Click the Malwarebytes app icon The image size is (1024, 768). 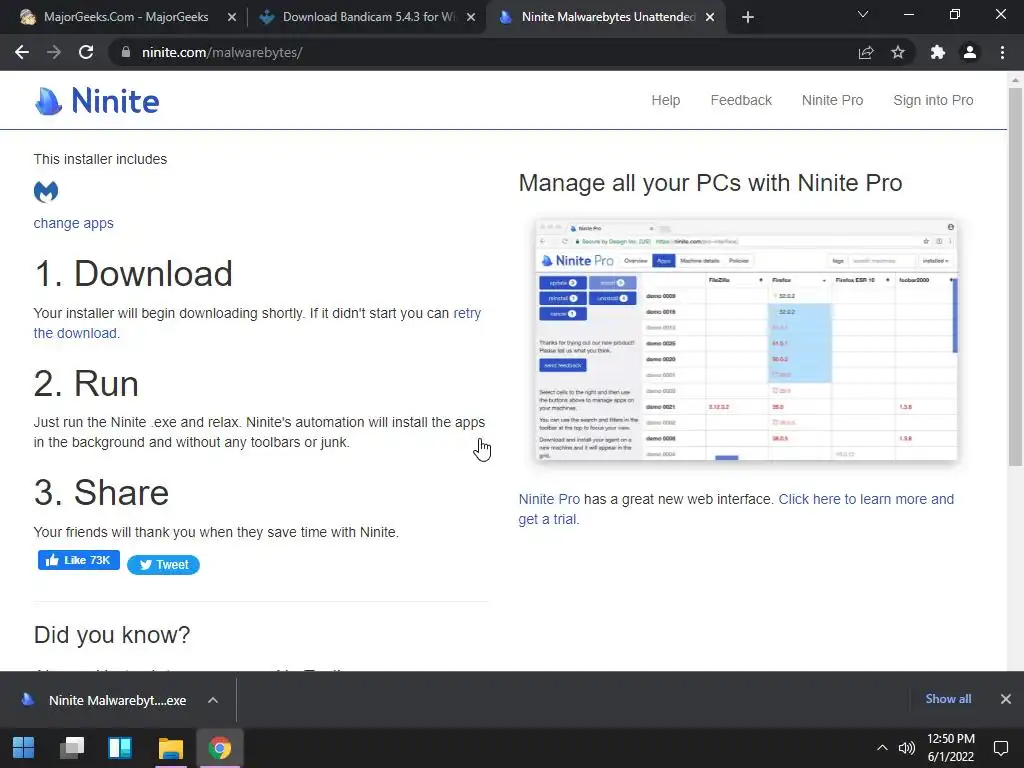(x=46, y=191)
